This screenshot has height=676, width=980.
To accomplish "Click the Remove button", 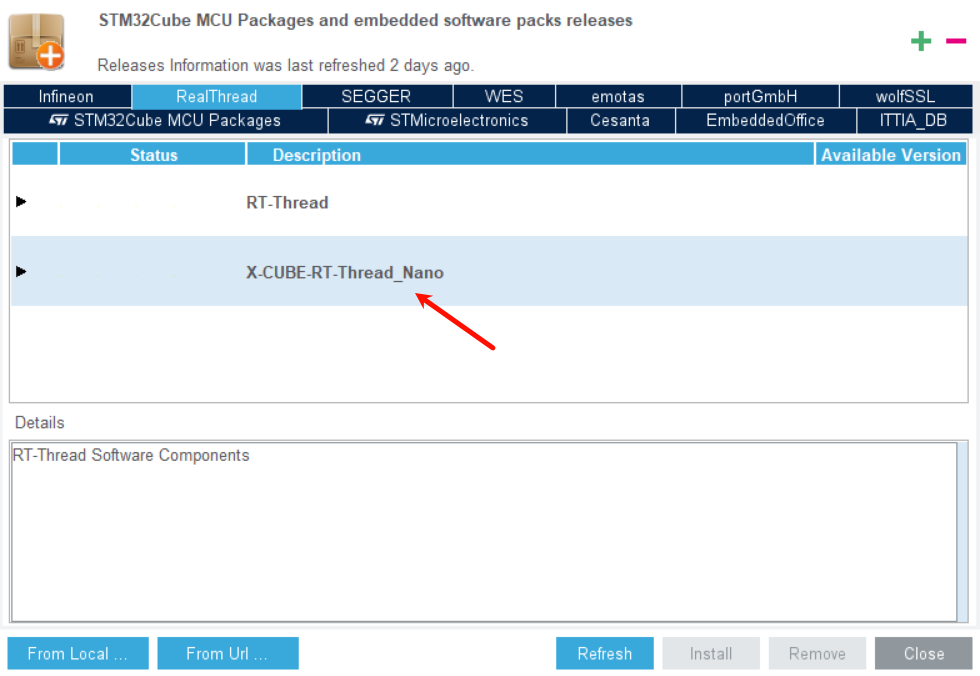I will click(817, 654).
